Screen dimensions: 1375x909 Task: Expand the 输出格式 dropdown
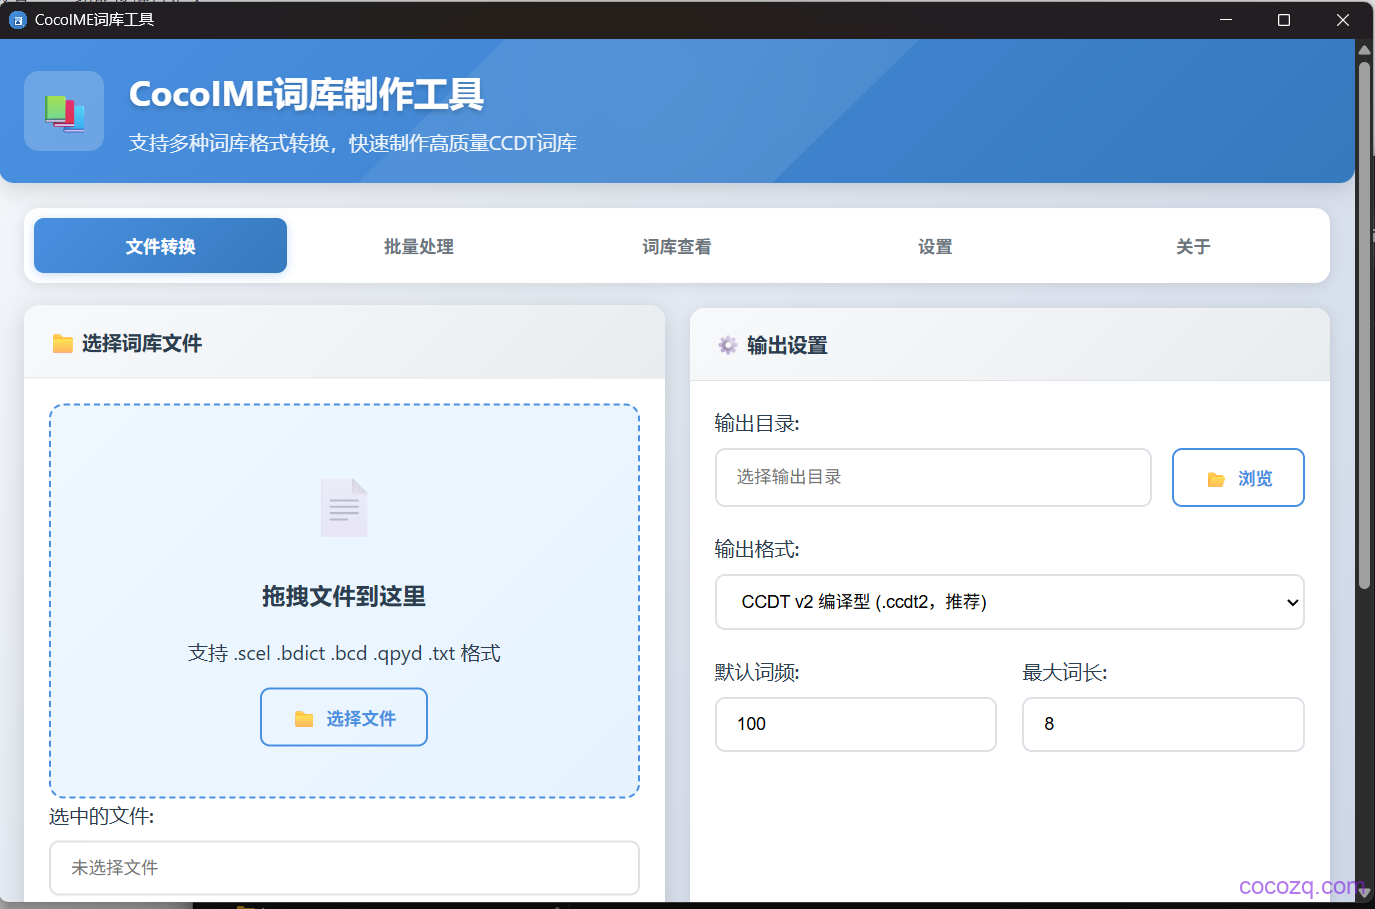coord(1010,602)
